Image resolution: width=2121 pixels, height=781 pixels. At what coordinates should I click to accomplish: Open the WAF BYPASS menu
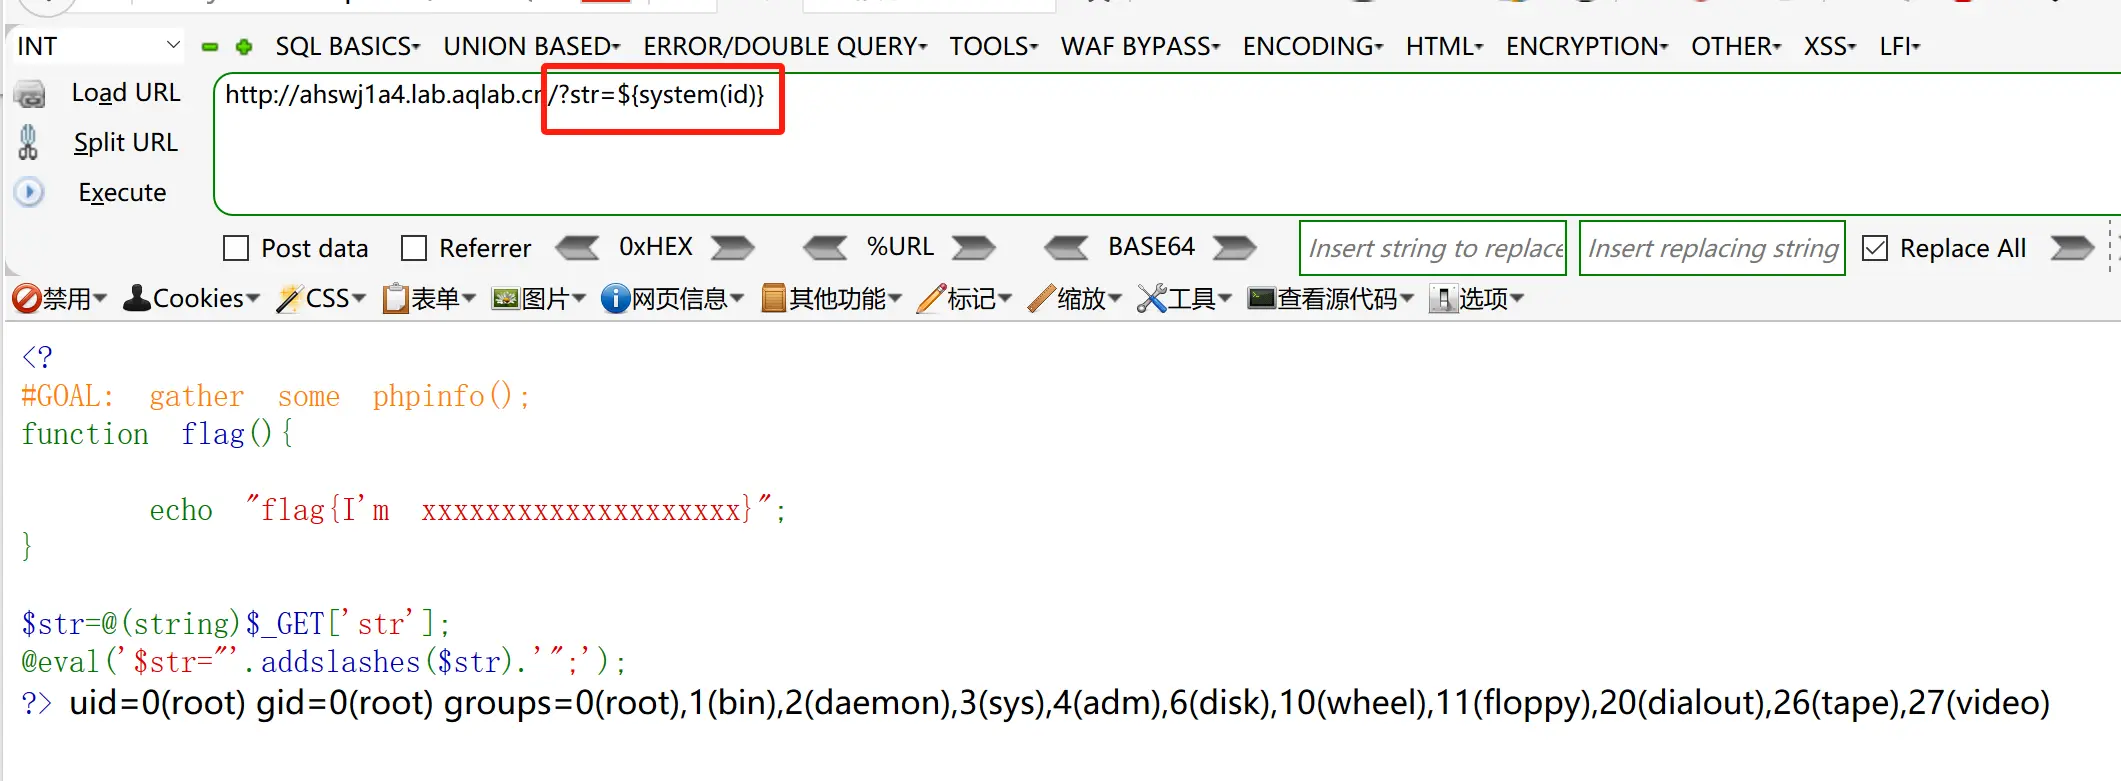pyautogui.click(x=1140, y=47)
